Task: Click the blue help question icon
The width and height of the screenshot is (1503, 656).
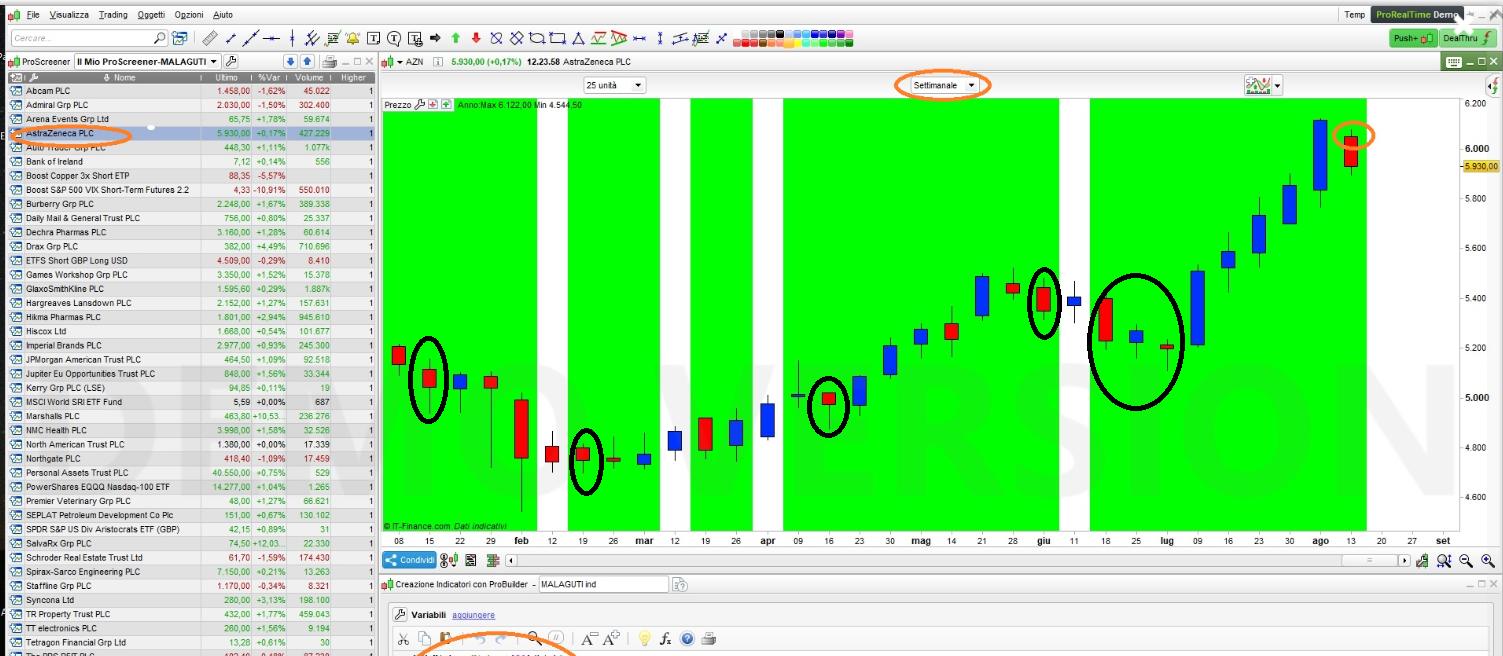Action: click(687, 638)
